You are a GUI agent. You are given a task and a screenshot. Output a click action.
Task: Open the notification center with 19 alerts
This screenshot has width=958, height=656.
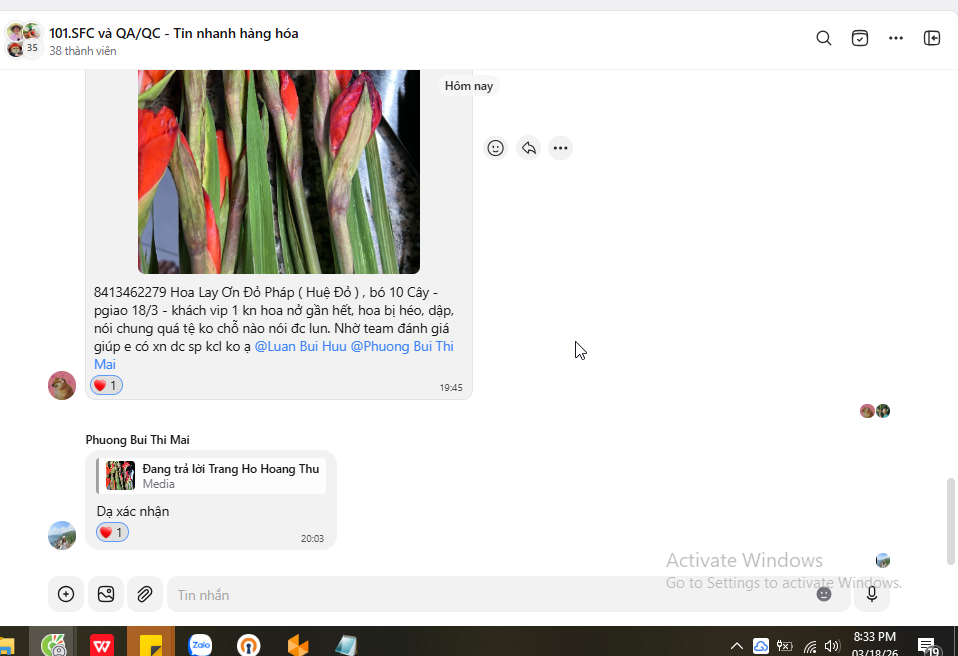click(928, 646)
